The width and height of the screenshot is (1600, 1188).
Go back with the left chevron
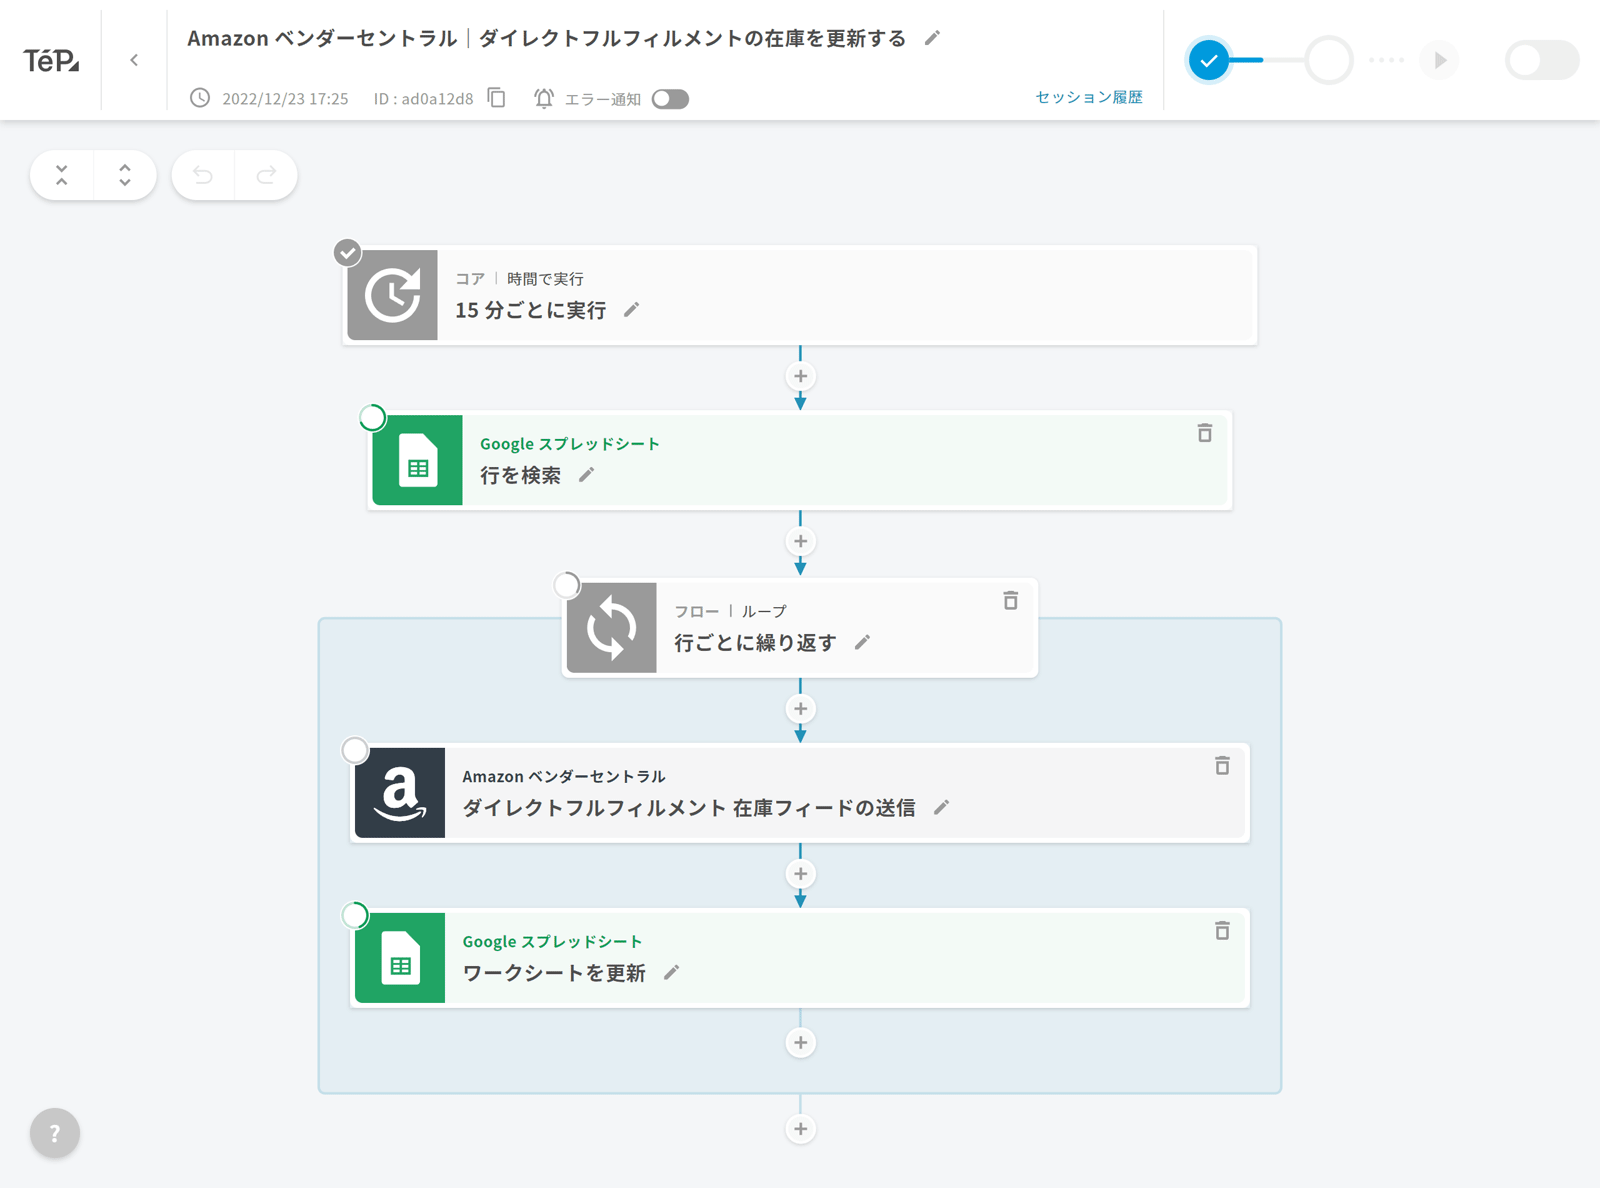pyautogui.click(x=134, y=60)
